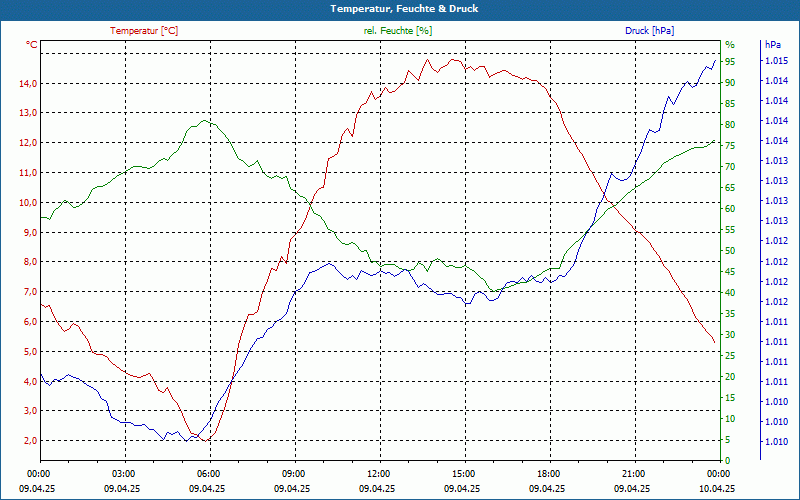The height and width of the screenshot is (500, 800).
Task: Click the '10,0' temperature axis value
Action: click(28, 203)
